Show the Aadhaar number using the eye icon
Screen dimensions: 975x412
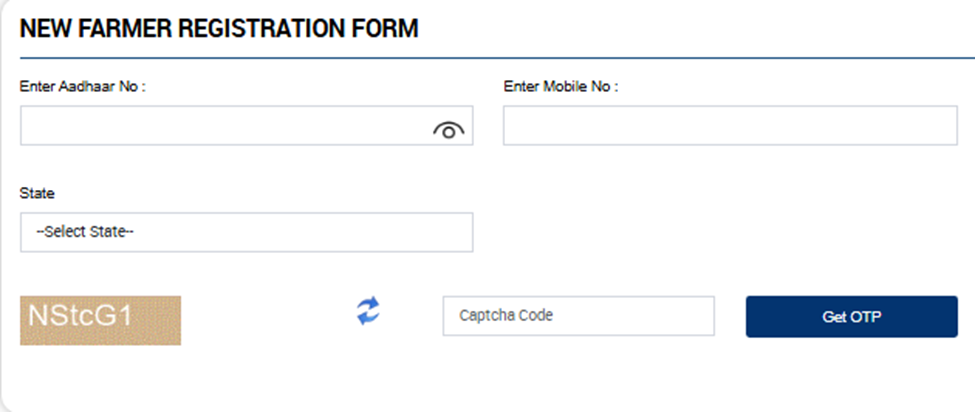[448, 130]
